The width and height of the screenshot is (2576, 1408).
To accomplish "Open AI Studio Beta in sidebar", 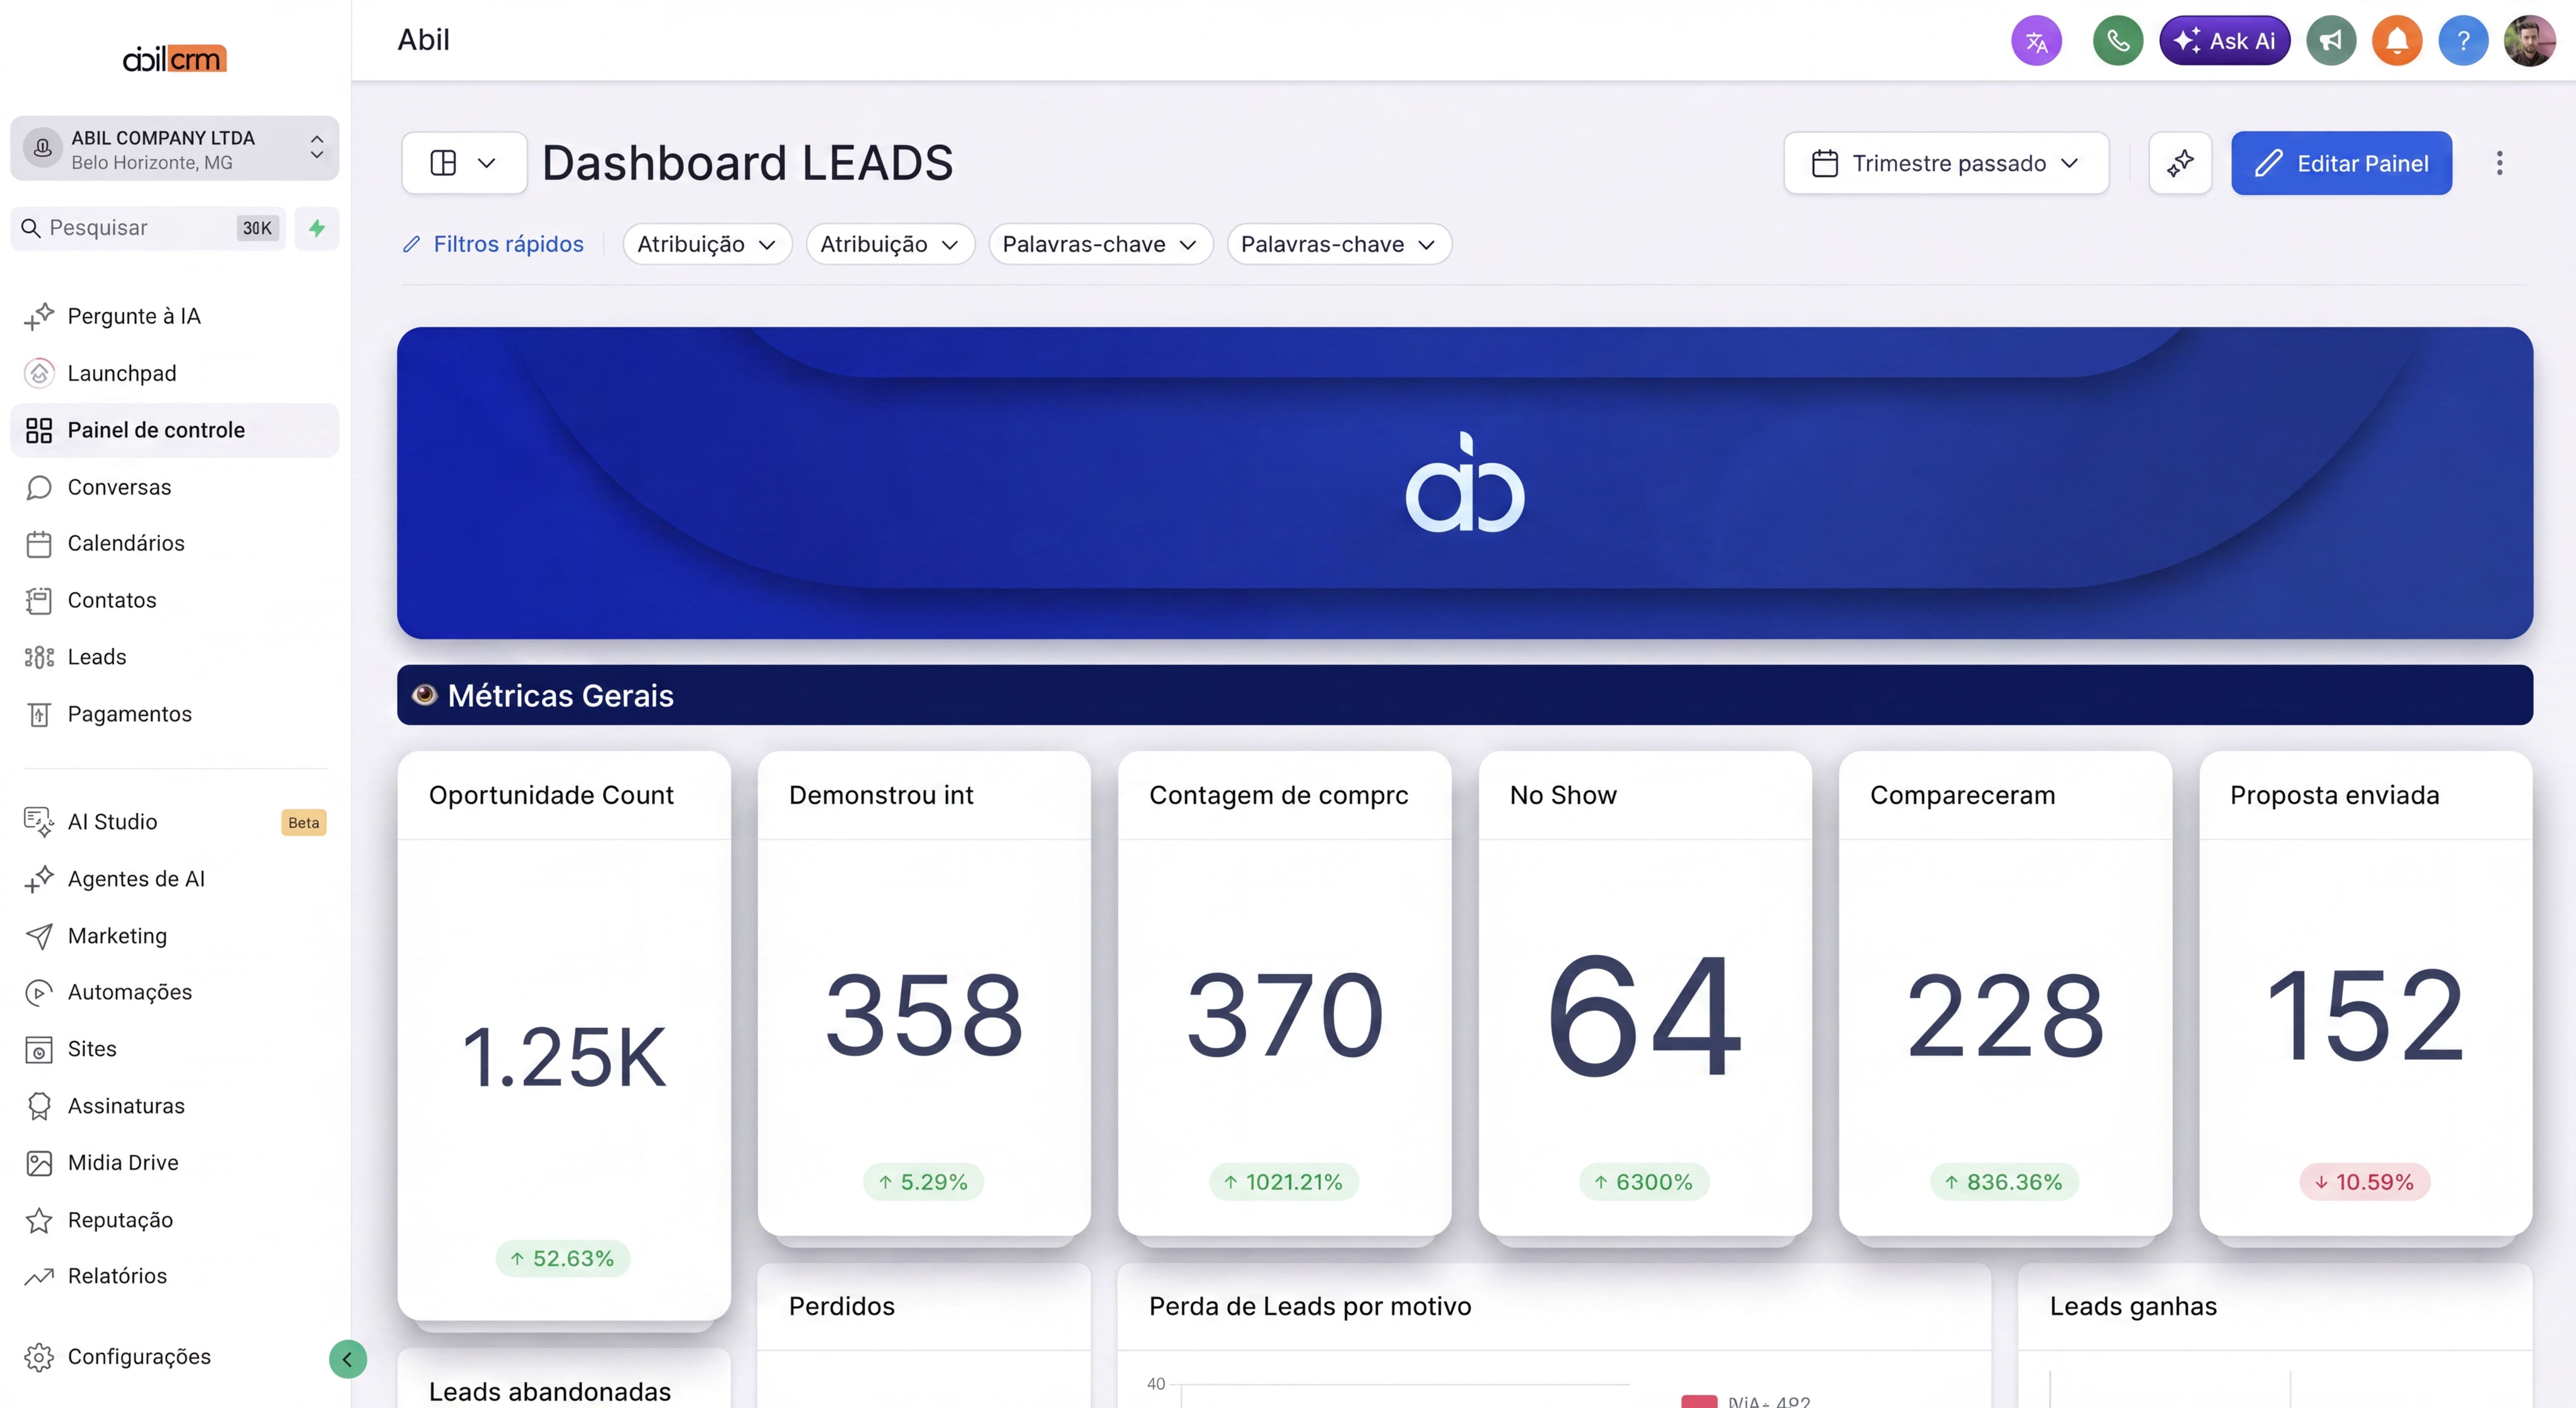I will pyautogui.click(x=175, y=822).
